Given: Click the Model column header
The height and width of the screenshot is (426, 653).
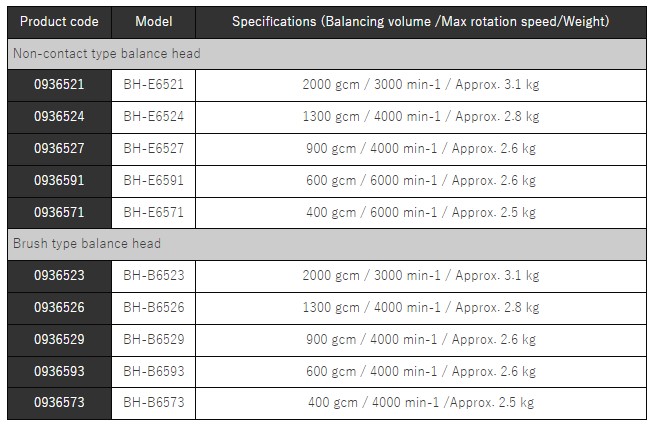Looking at the screenshot, I should 153,21.
